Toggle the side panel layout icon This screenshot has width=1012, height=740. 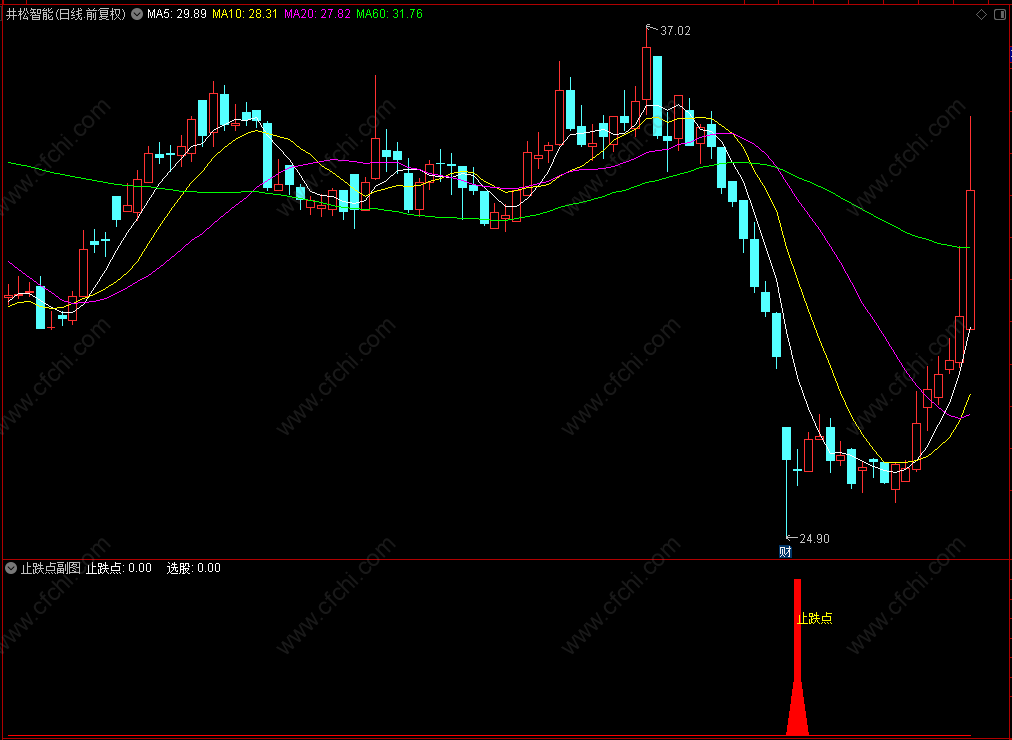click(x=1000, y=14)
